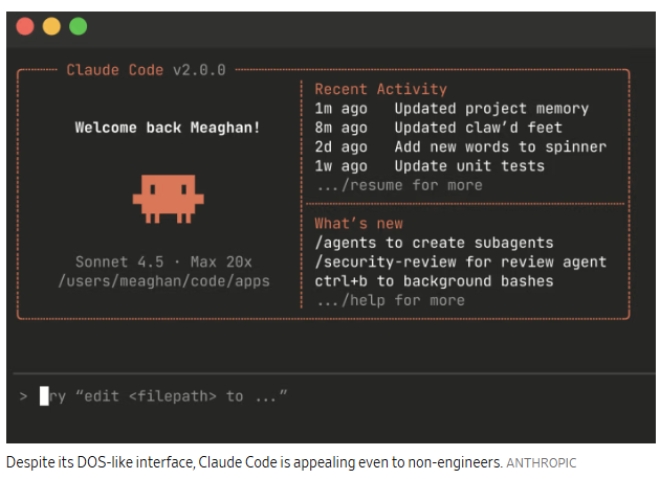This screenshot has width=660, height=479.
Task: Select the "Updated project memory" activity entry
Action: pyautogui.click(x=491, y=108)
